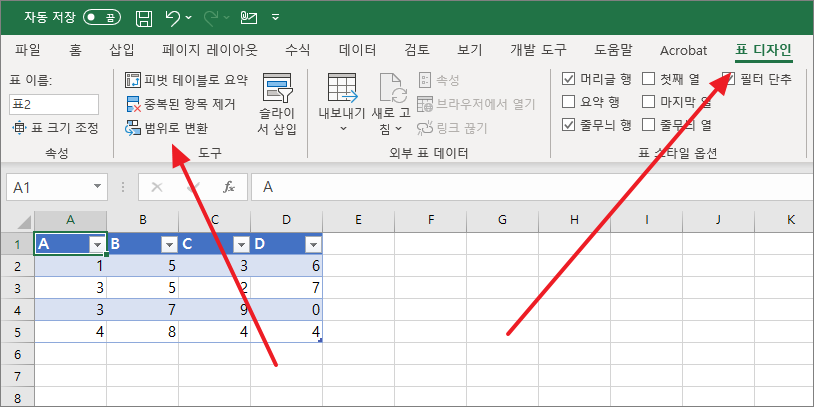The width and height of the screenshot is (814, 407).
Task: Enable the Total Row (요약 행) checkbox
Action: [569, 102]
